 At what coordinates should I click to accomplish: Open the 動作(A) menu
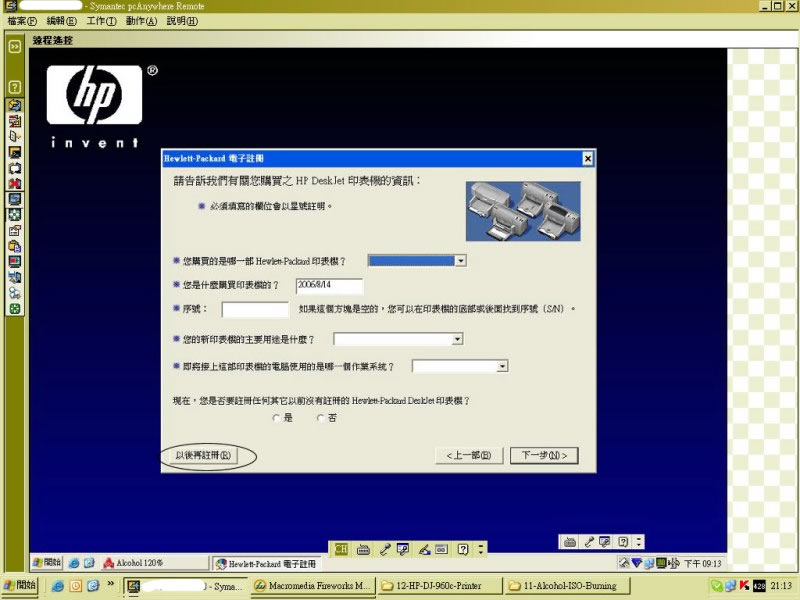(x=141, y=21)
